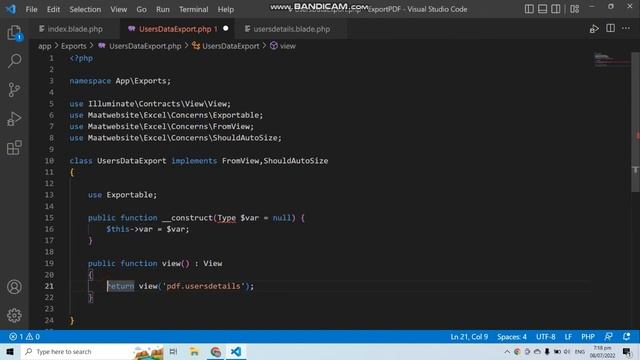Click the 'pdf.usersdetails' string
This screenshot has height=360, width=640.
click(x=203, y=286)
